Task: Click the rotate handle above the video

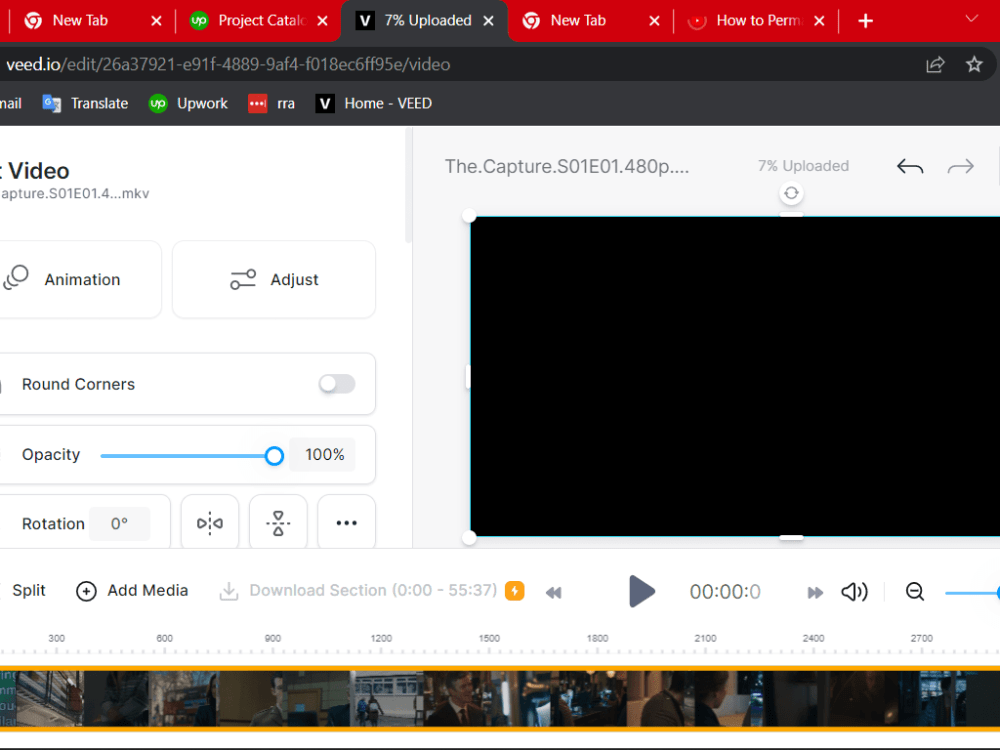Action: (791, 193)
